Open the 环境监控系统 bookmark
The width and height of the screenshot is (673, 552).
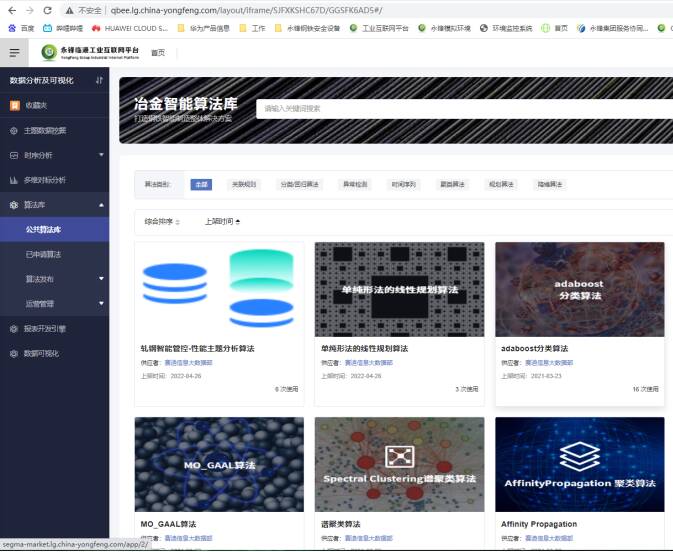(506, 28)
